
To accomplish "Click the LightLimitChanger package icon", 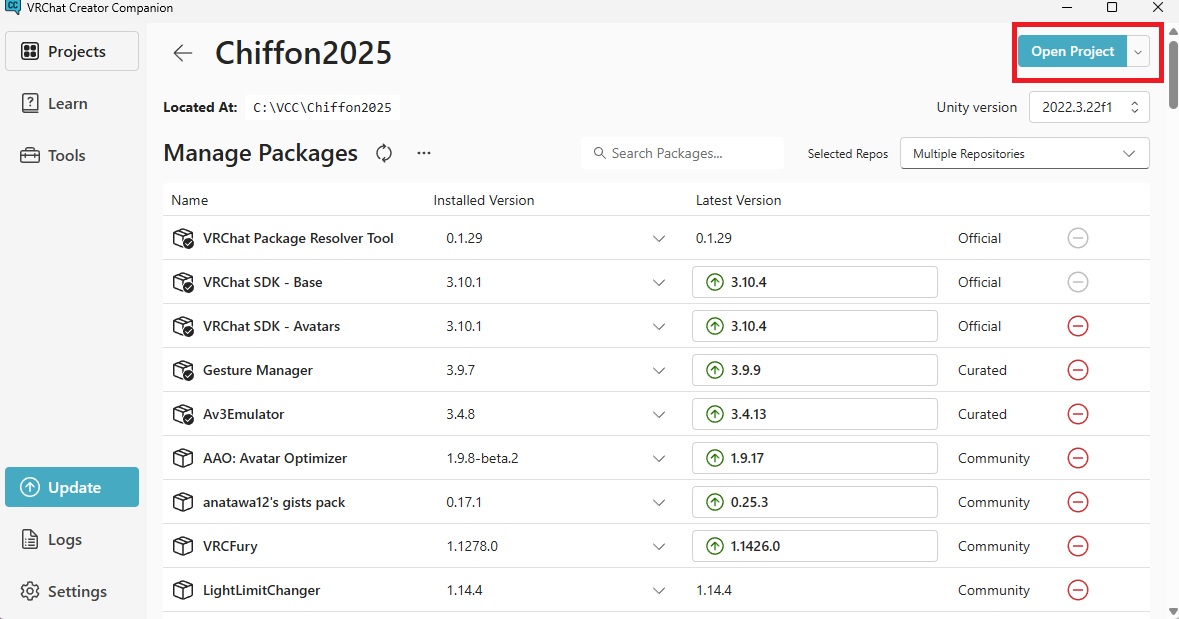I will [183, 590].
